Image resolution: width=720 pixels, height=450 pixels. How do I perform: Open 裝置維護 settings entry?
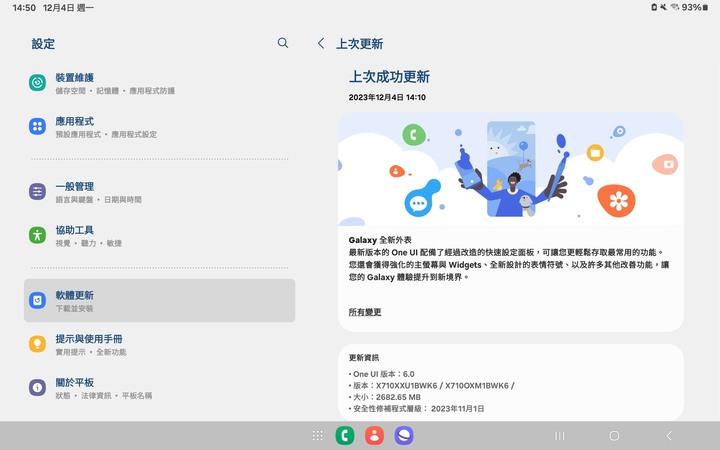tap(159, 83)
